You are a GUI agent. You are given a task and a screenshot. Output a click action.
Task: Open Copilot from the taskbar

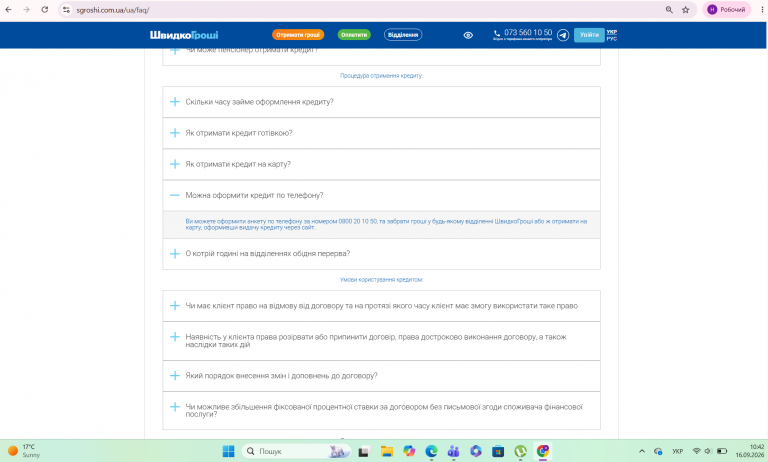[409, 451]
